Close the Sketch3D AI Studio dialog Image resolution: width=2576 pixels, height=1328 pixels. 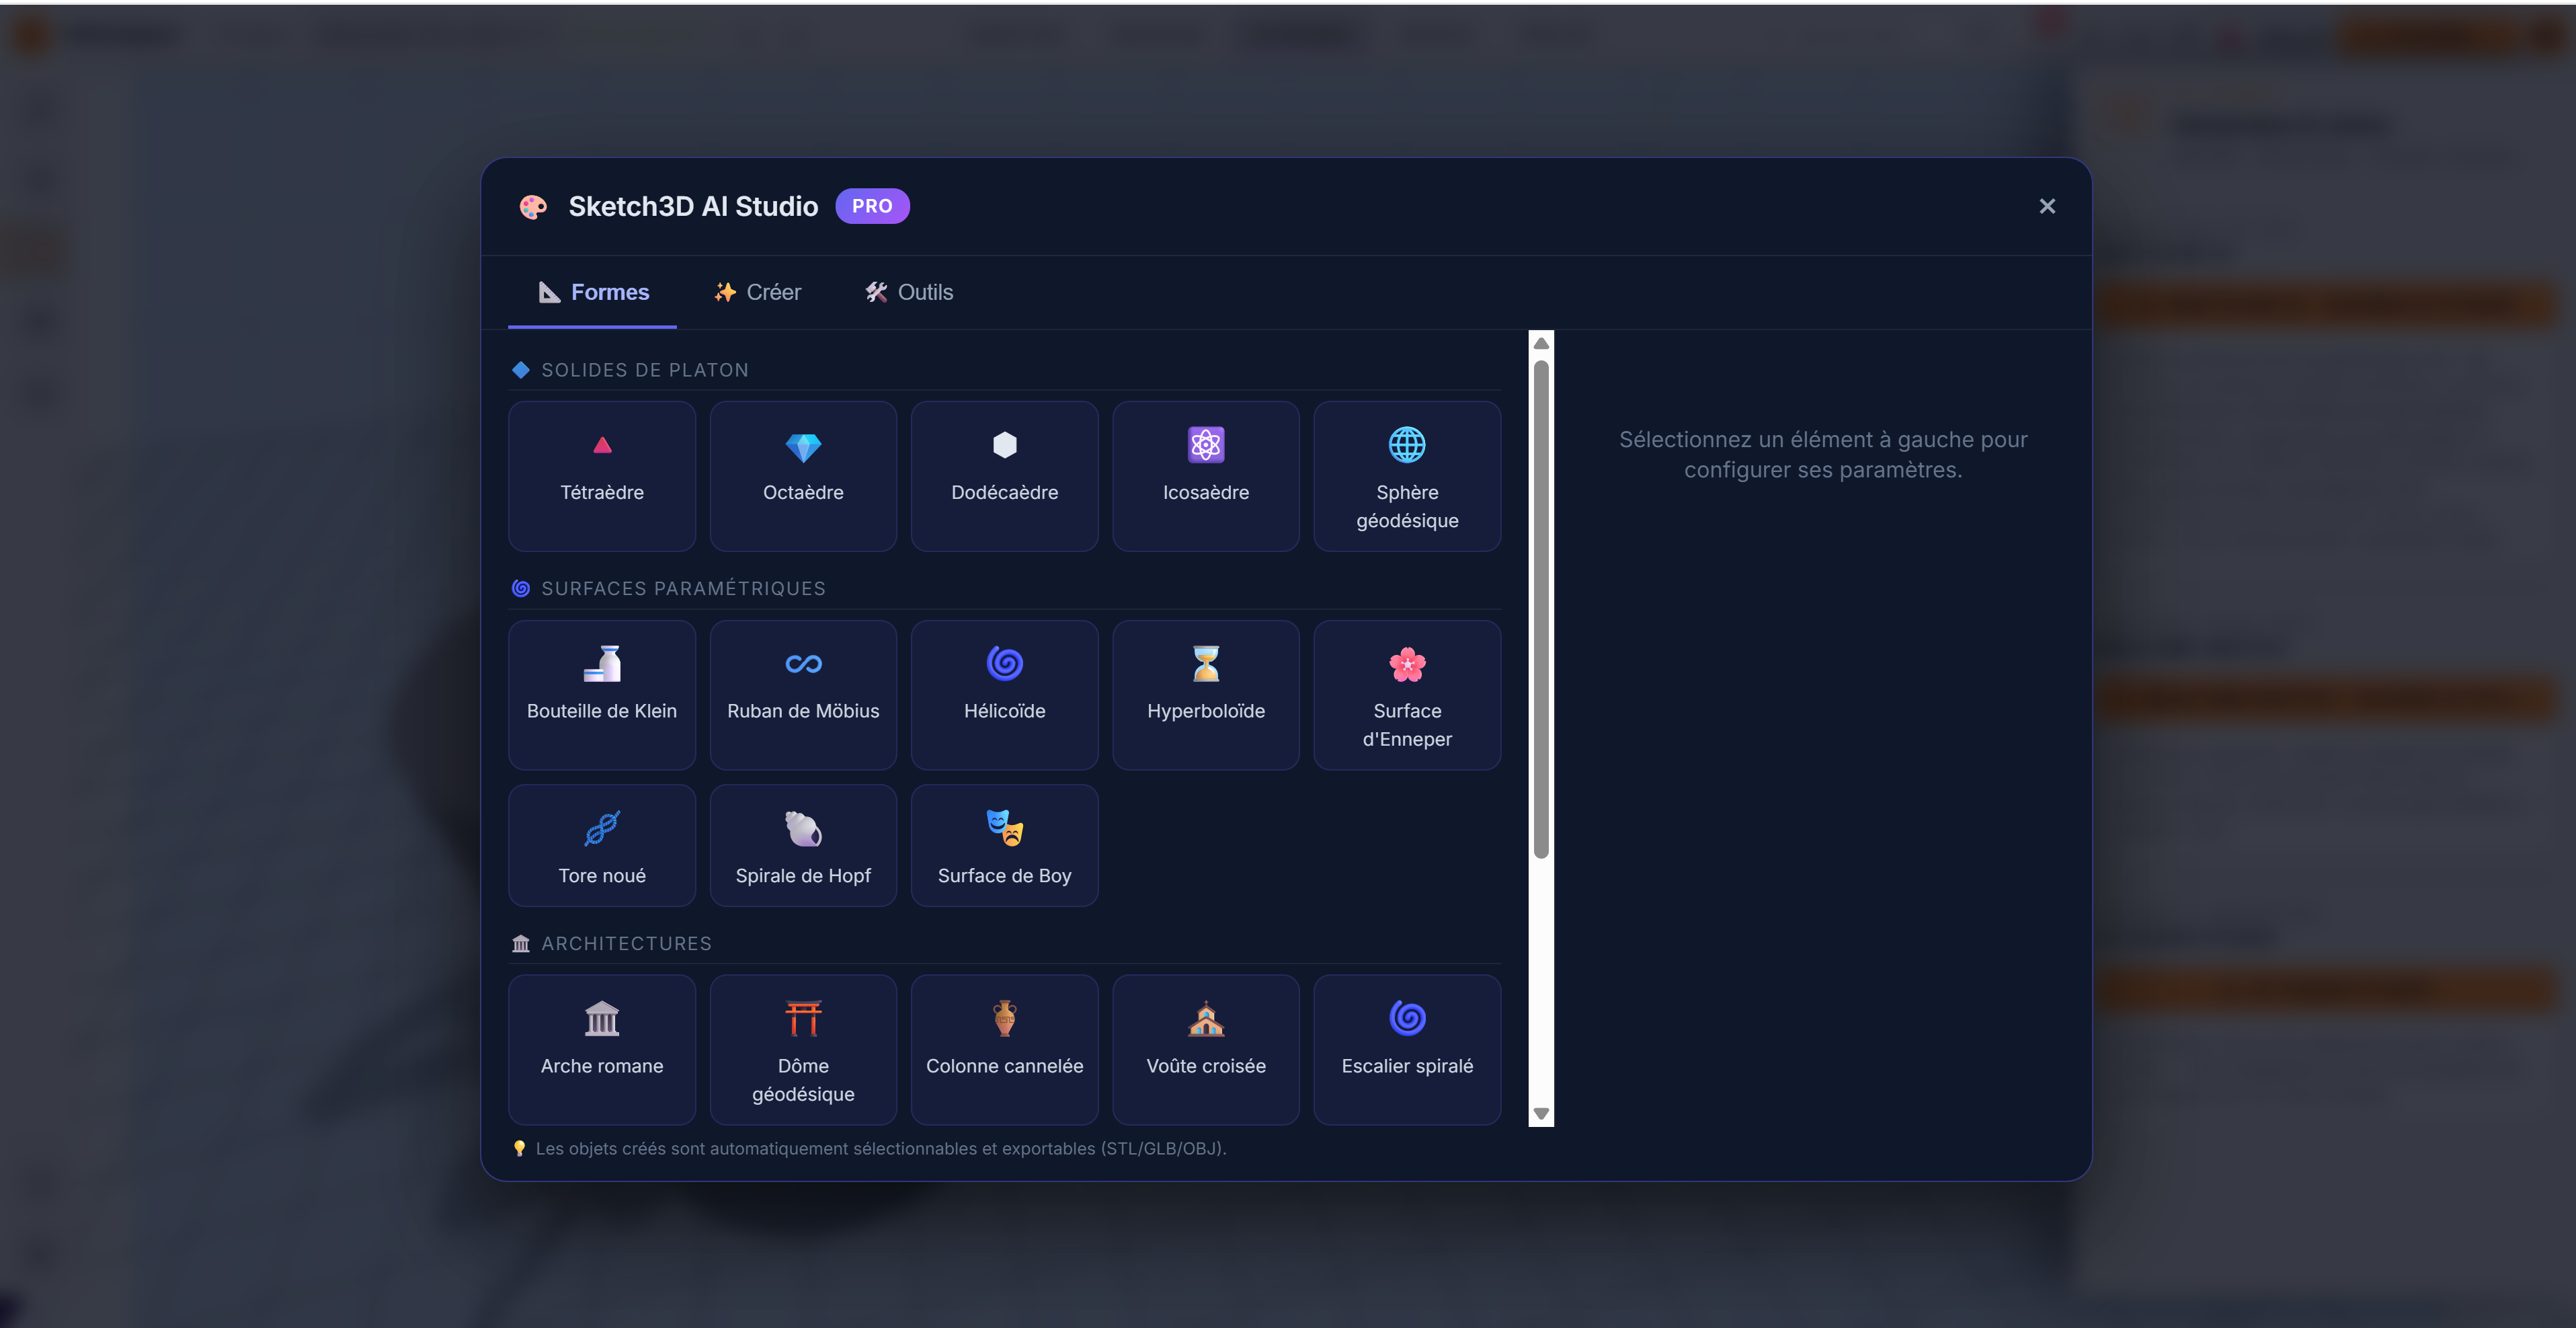click(2047, 206)
